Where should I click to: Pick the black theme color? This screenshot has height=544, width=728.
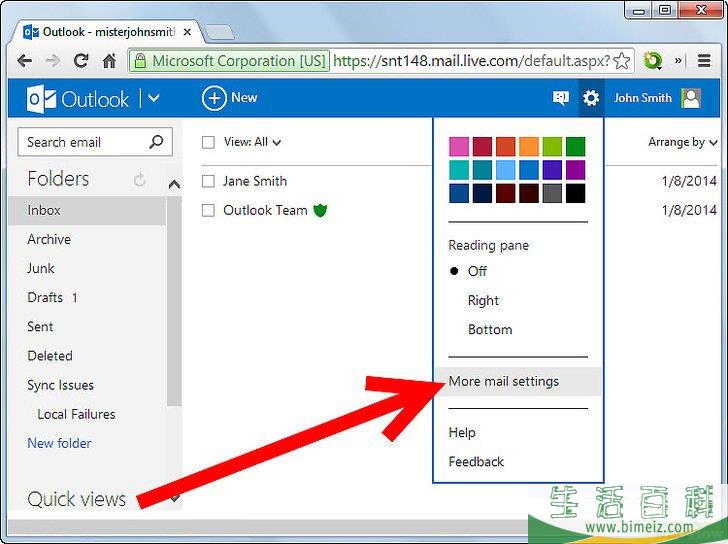click(575, 193)
